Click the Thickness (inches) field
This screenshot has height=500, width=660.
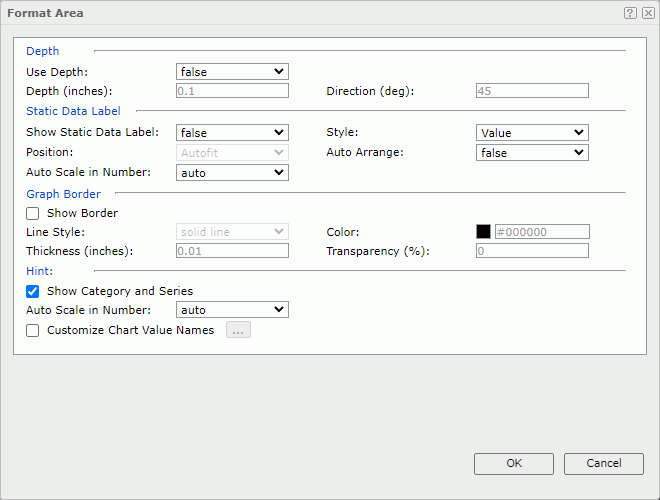tap(232, 251)
